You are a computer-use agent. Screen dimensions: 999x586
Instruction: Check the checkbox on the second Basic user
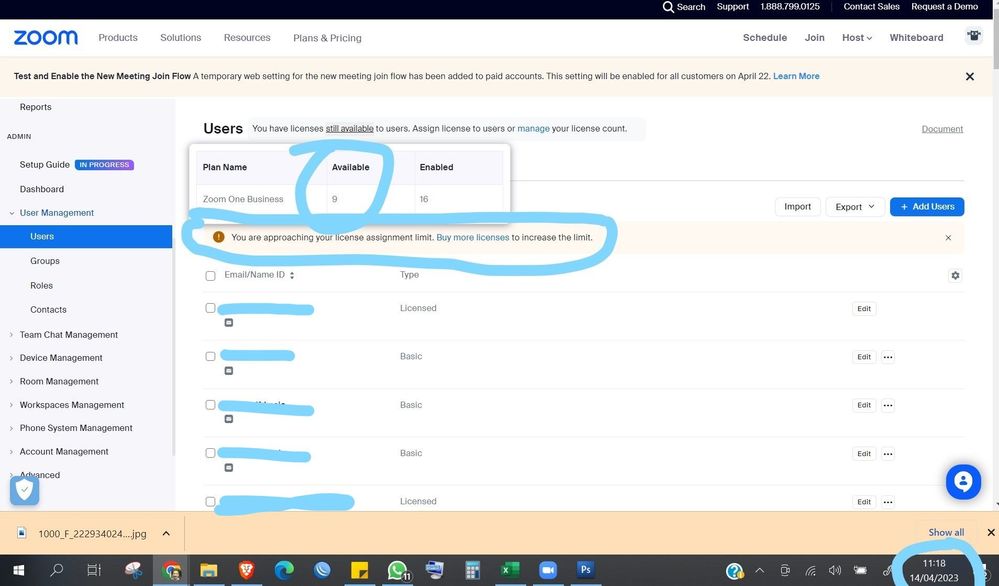(x=210, y=404)
